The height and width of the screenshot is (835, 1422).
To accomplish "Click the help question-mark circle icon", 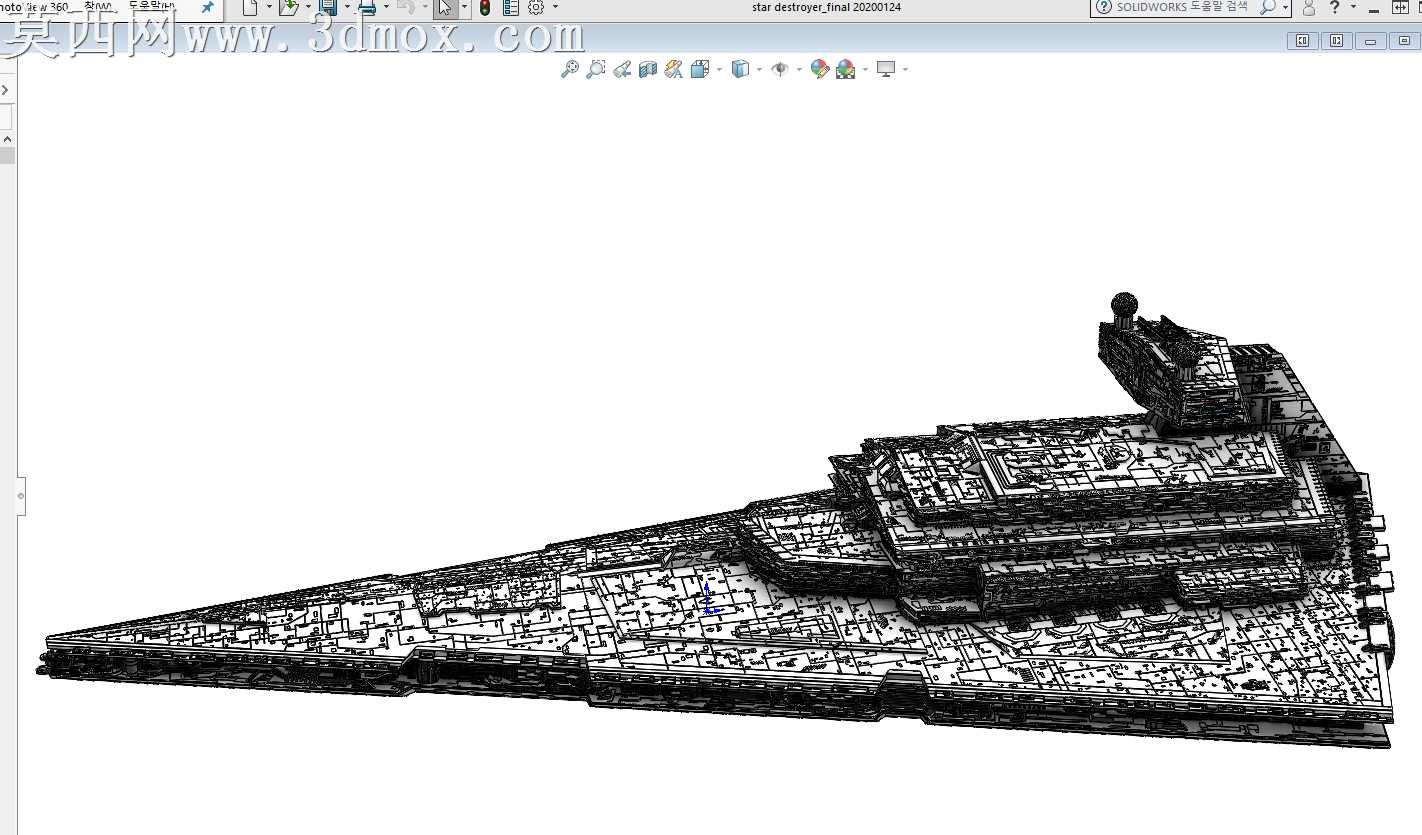I will point(1103,7).
